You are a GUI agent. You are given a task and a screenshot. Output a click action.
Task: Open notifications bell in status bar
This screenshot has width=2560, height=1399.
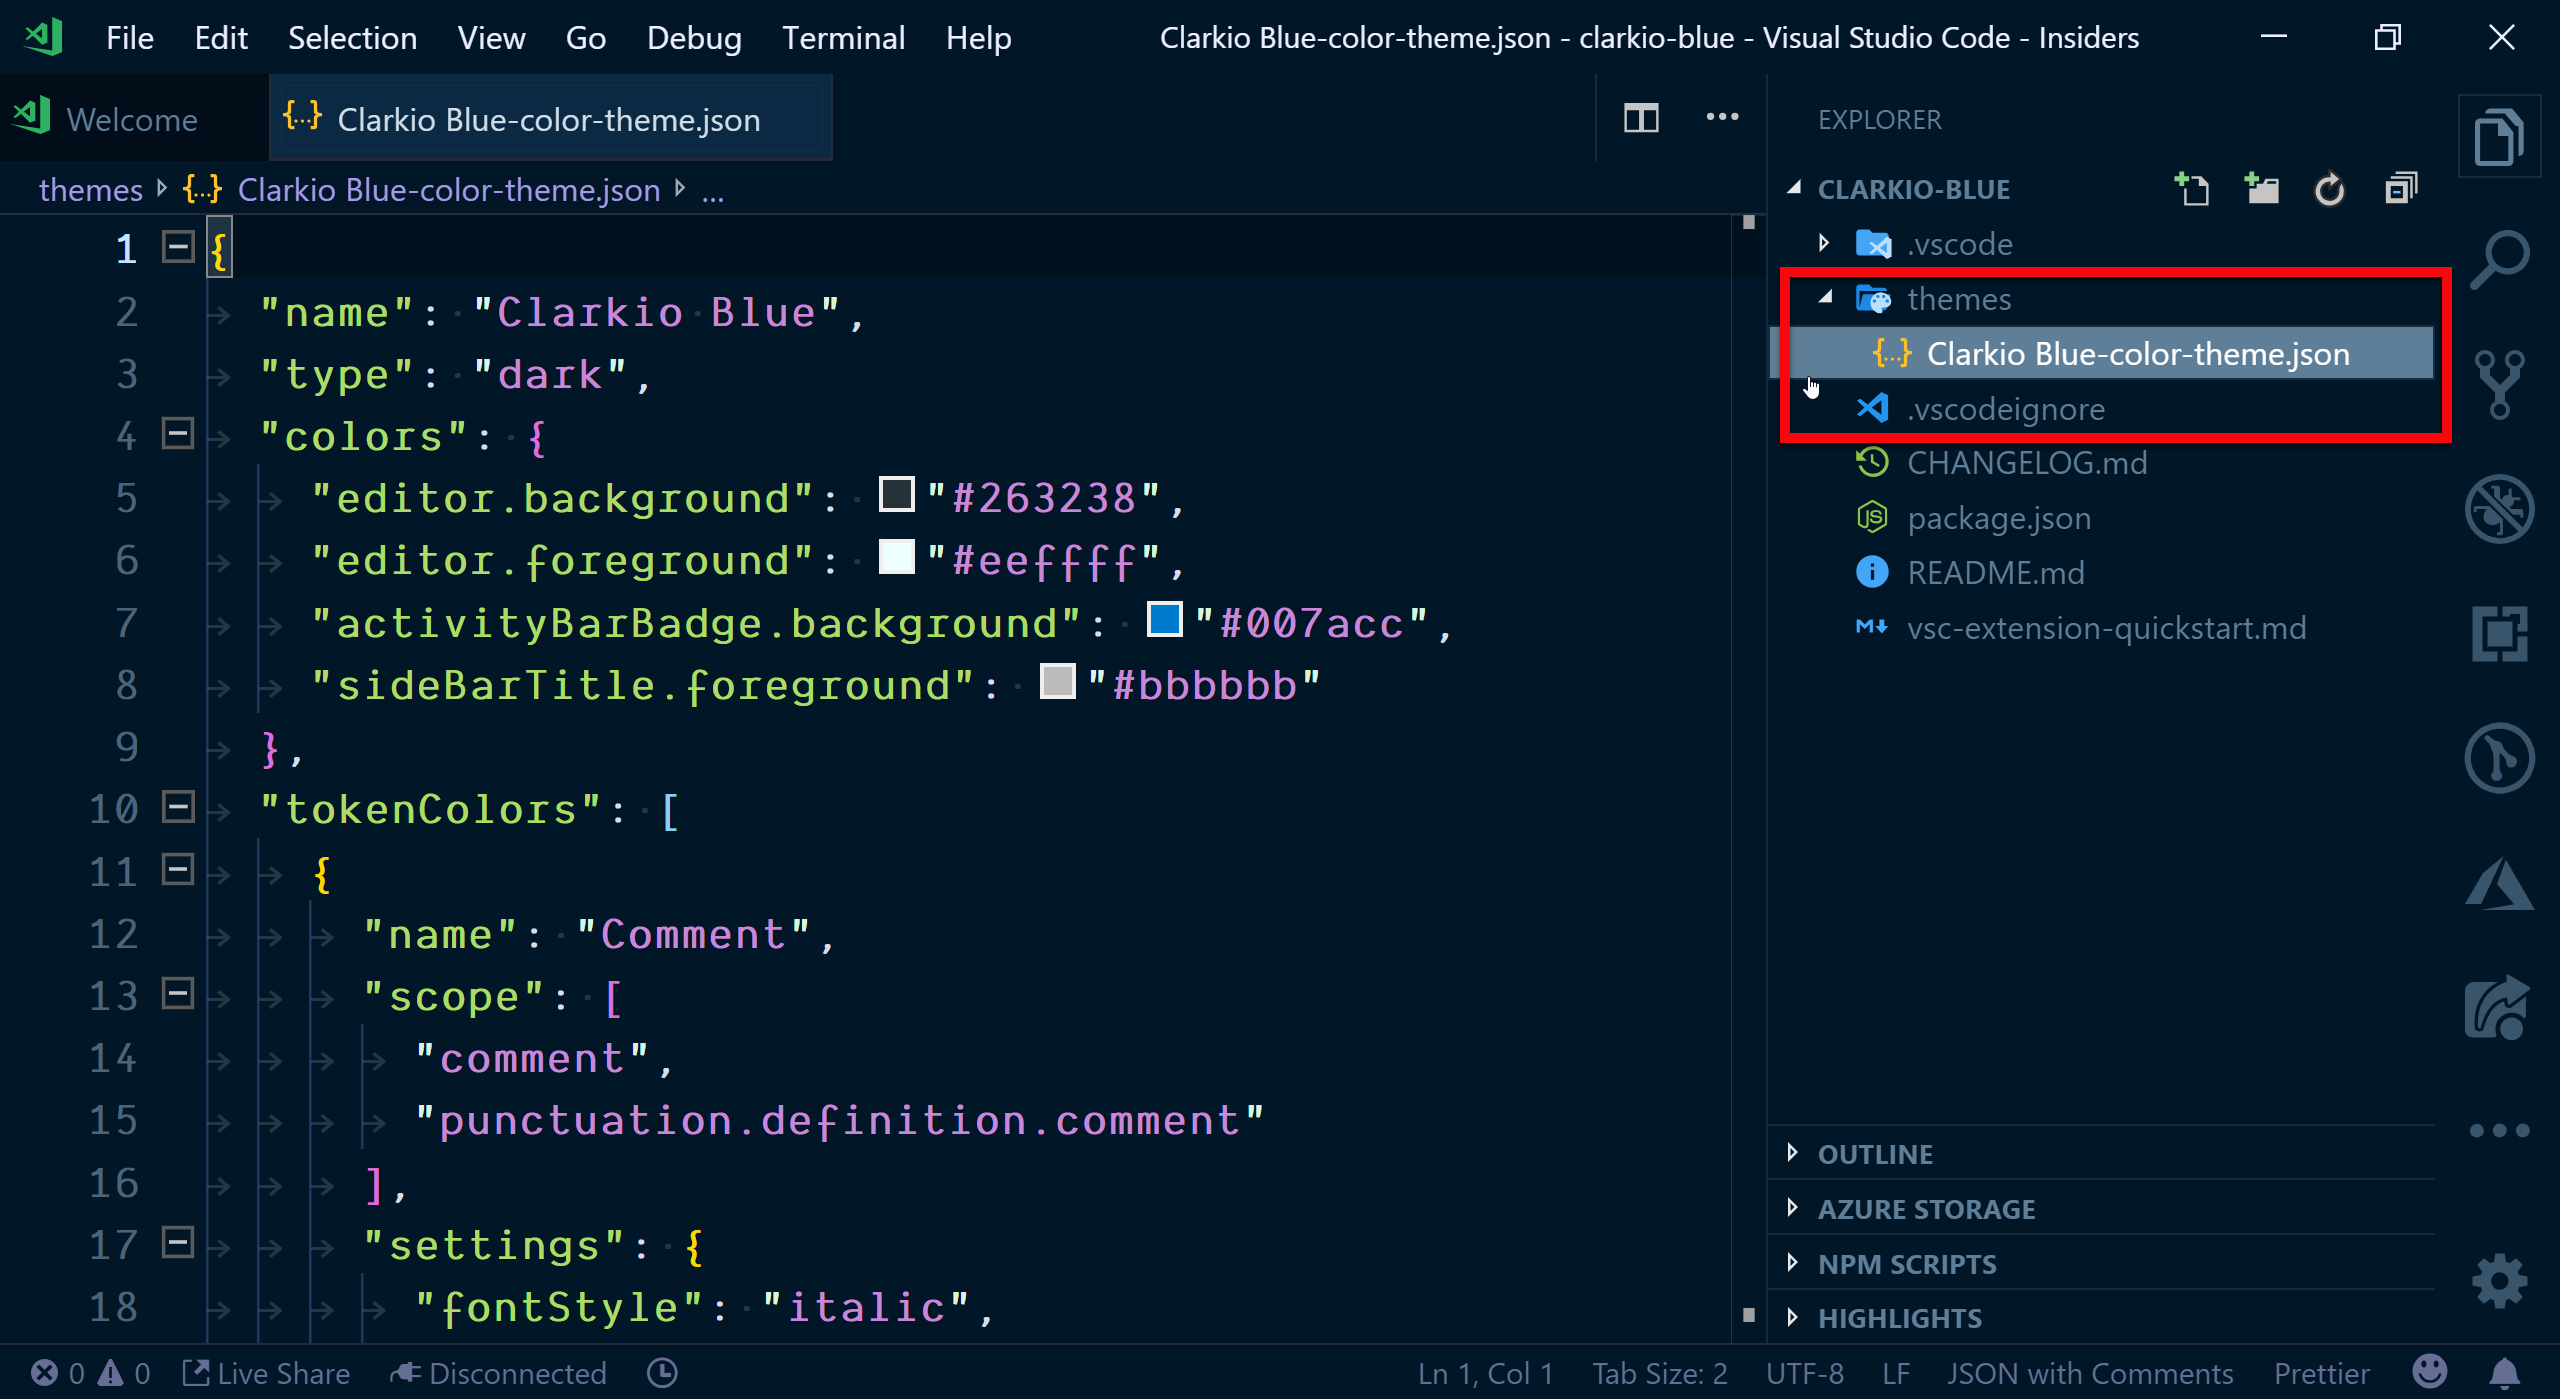pyautogui.click(x=2504, y=1373)
